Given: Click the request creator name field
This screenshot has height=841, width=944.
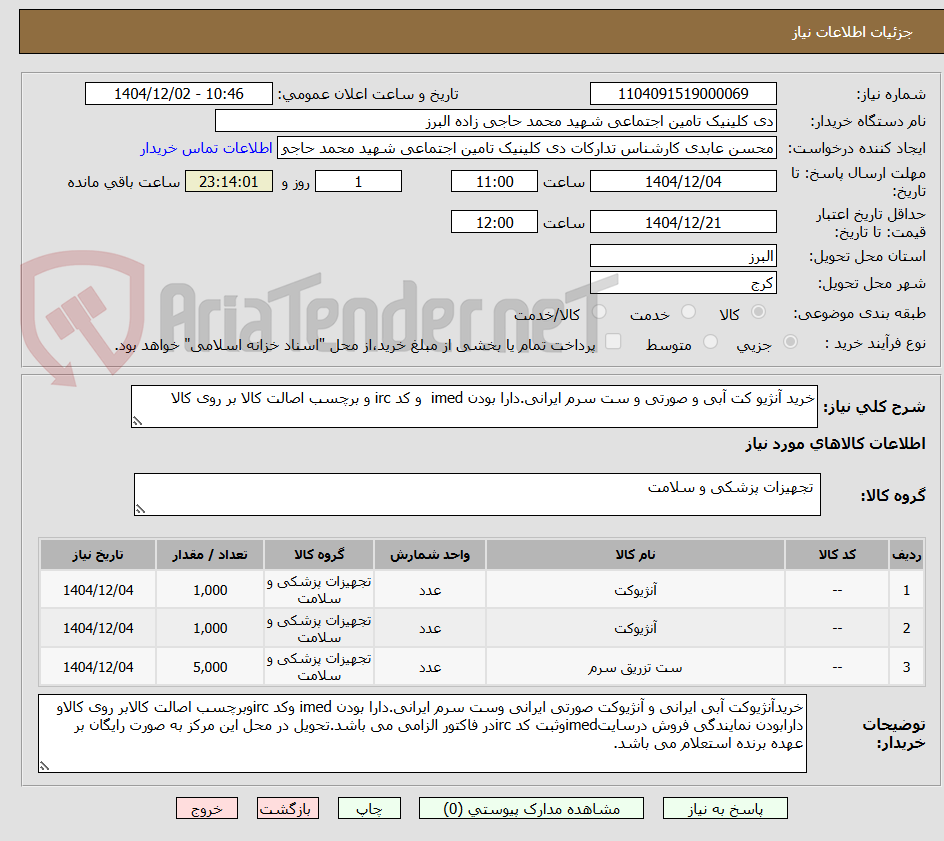Looking at the screenshot, I should pos(527,148).
